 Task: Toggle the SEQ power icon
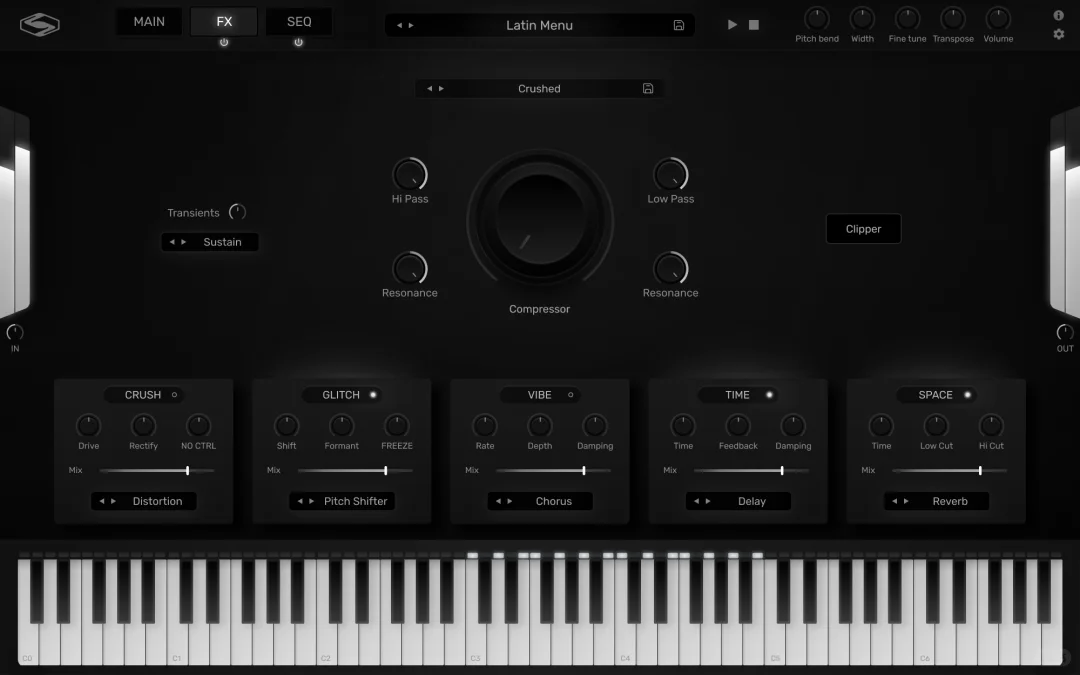(298, 43)
